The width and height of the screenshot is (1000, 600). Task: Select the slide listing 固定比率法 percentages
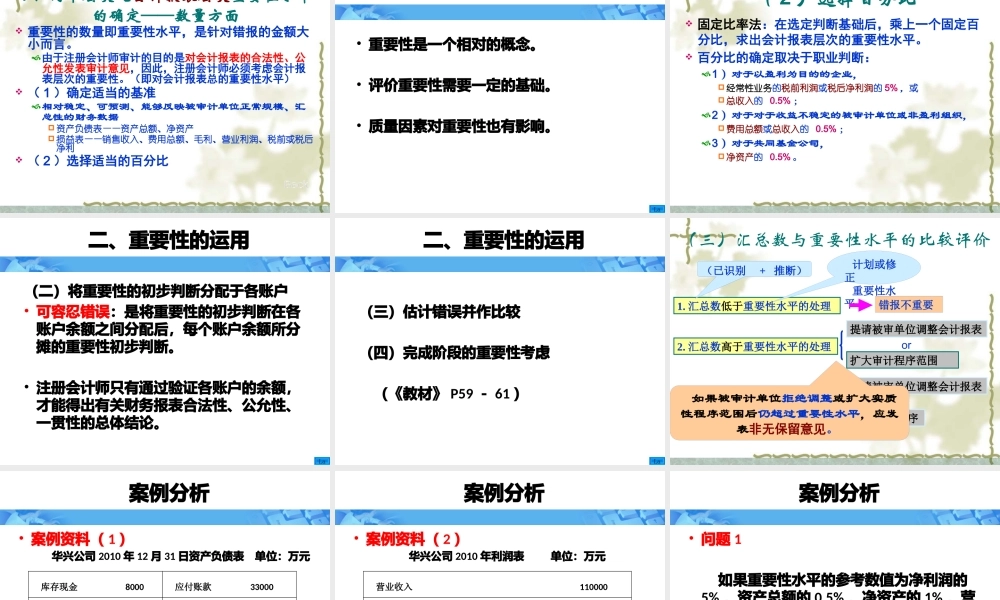(x=835, y=106)
